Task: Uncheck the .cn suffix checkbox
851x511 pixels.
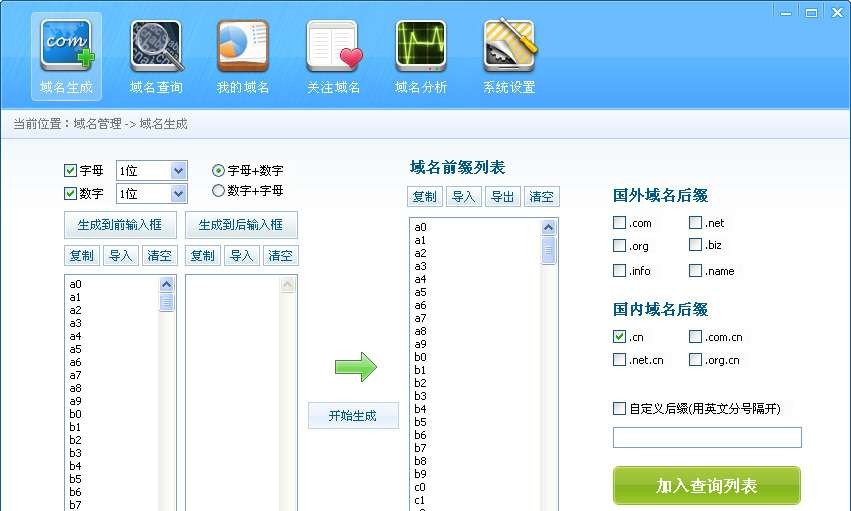Action: pos(619,336)
